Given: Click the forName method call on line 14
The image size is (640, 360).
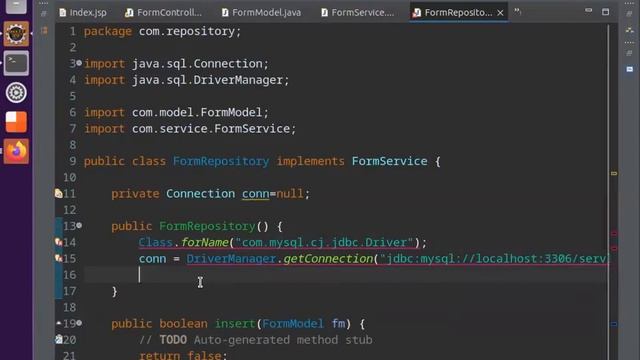Looking at the screenshot, I should click(204, 242).
